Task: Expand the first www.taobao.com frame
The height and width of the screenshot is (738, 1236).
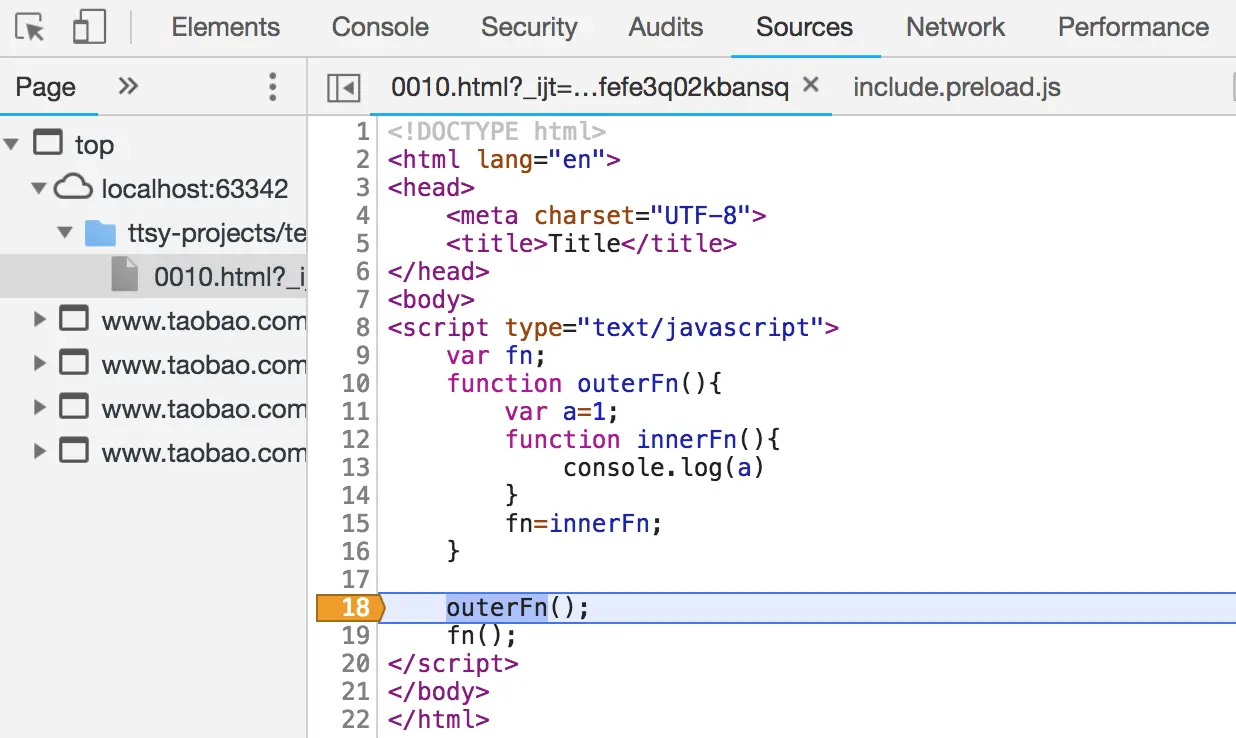Action: (39, 320)
